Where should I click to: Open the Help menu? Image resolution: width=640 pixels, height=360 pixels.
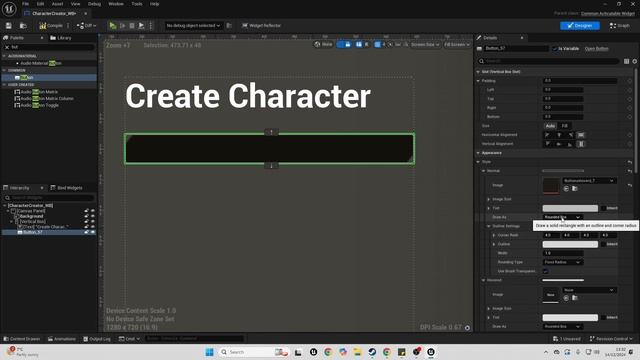point(154,4)
